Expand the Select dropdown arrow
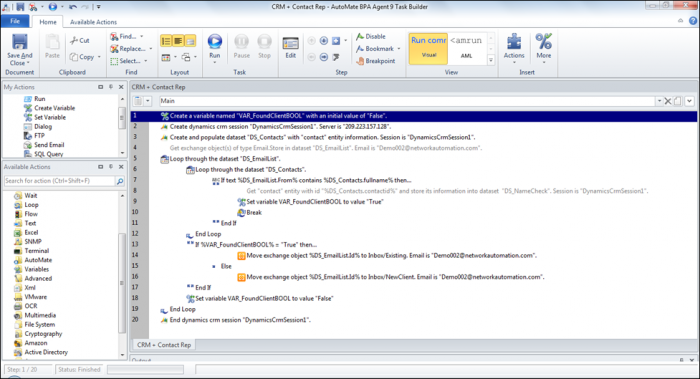 (x=146, y=61)
